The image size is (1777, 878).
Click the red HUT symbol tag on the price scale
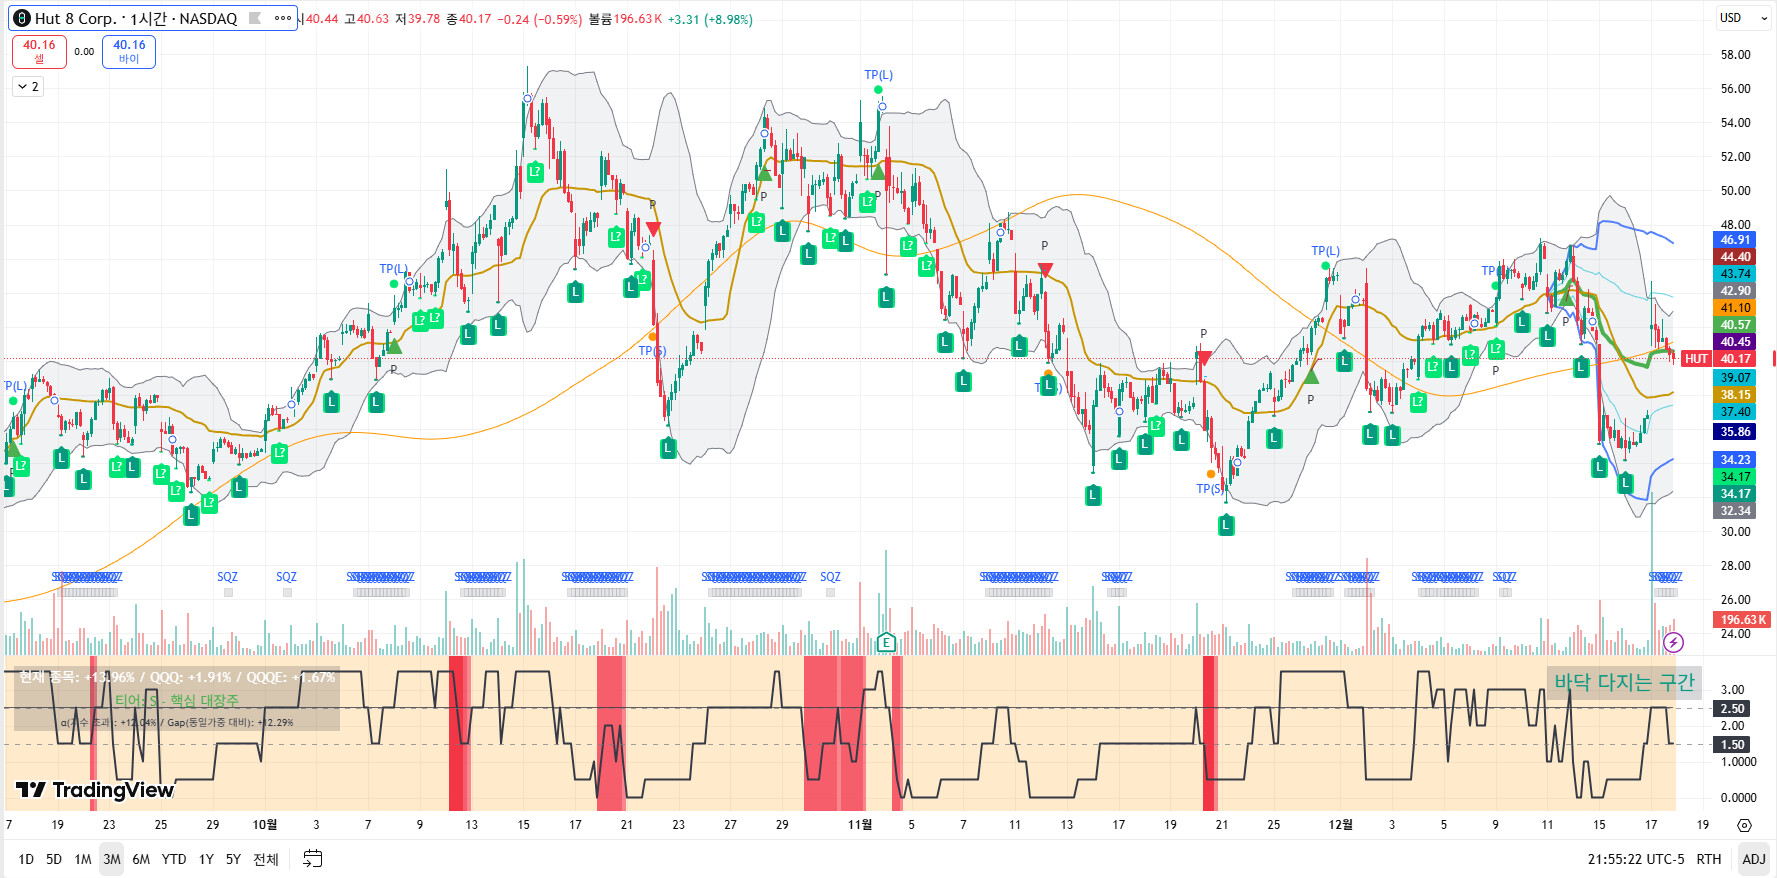pos(1696,359)
